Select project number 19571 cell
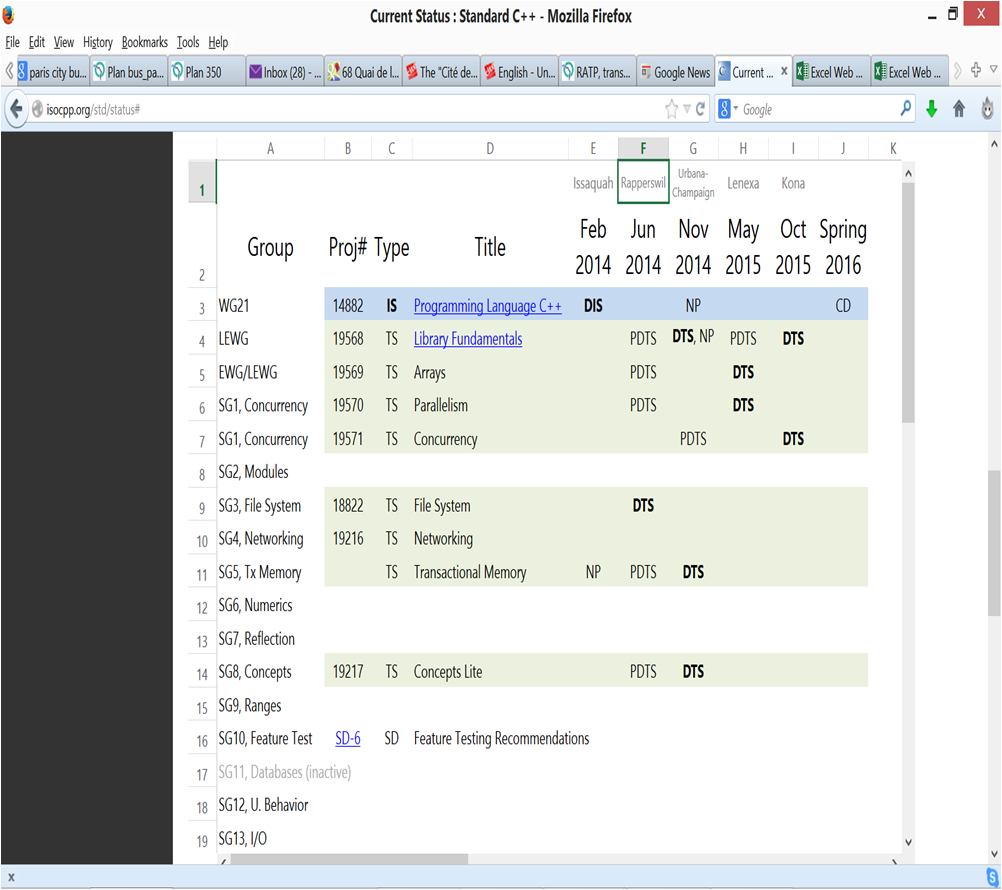This screenshot has height=890, width=1002. pyautogui.click(x=348, y=439)
